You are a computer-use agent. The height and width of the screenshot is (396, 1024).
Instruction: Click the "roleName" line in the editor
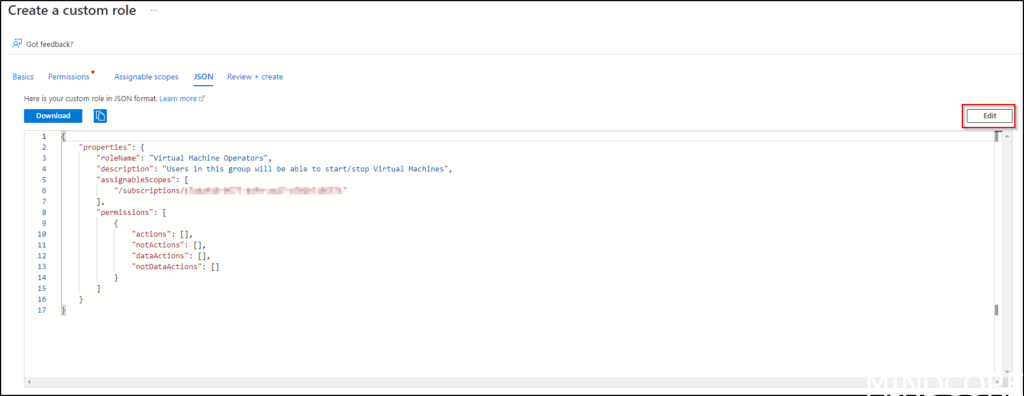(x=184, y=157)
